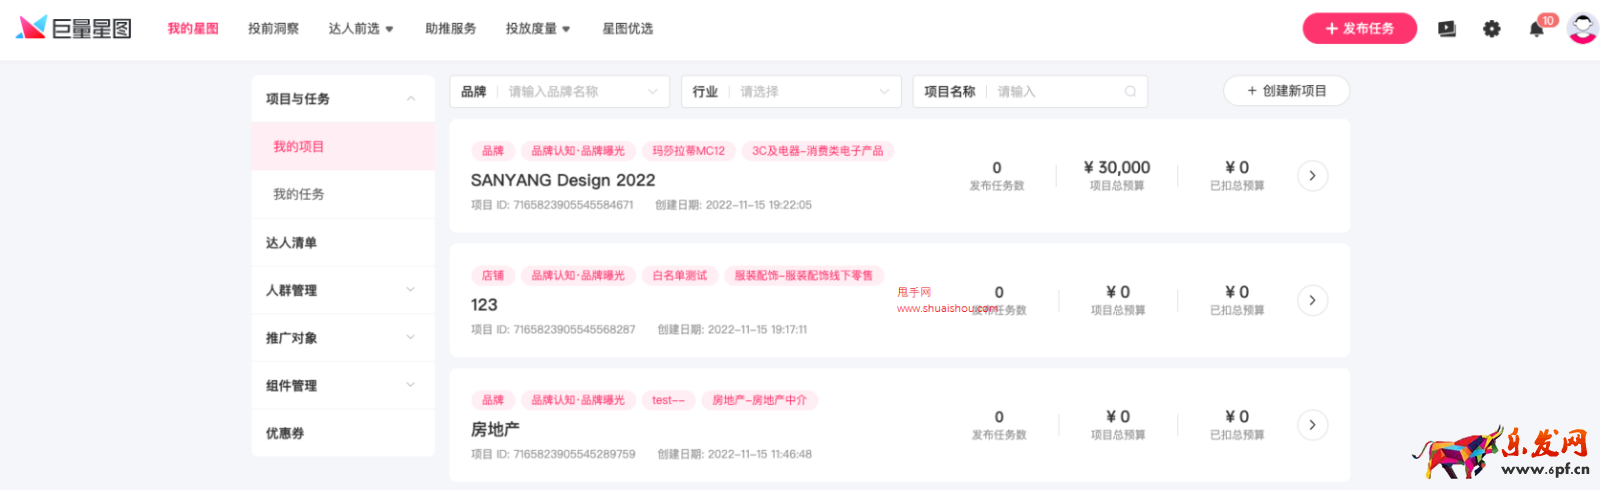1600x490 pixels.
Task: Click the user avatar icon
Action: (x=1582, y=28)
